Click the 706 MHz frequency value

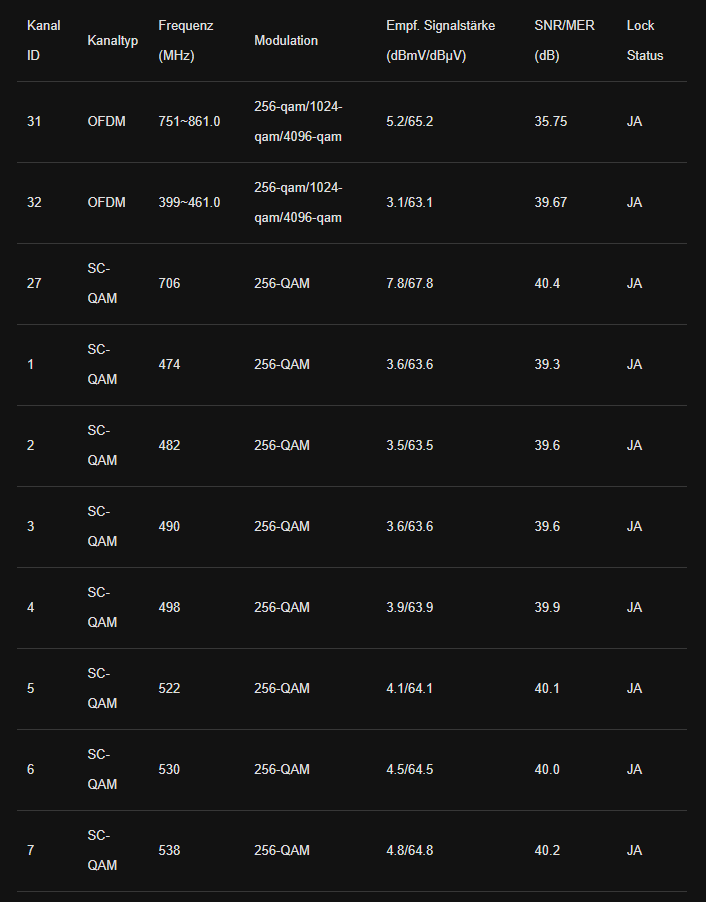[169, 284]
